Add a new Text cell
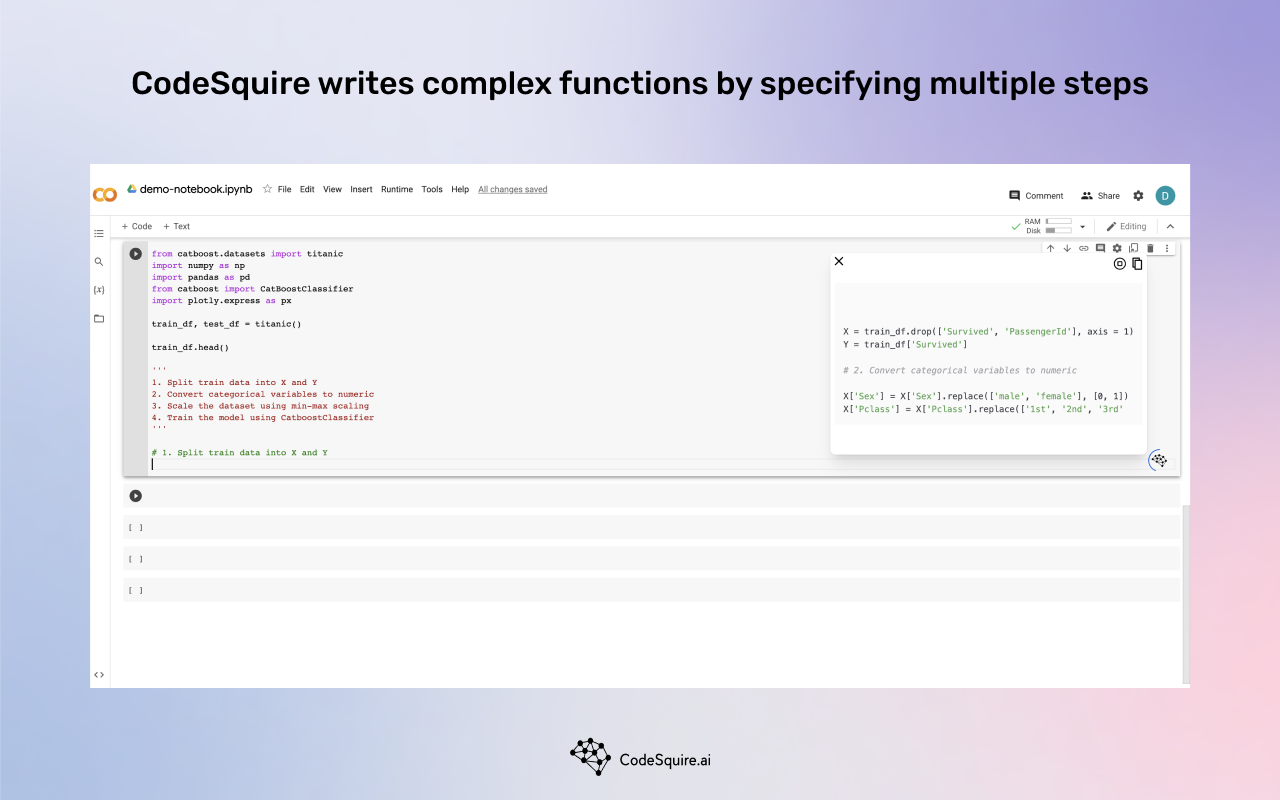The width and height of the screenshot is (1280, 800). coord(176,226)
